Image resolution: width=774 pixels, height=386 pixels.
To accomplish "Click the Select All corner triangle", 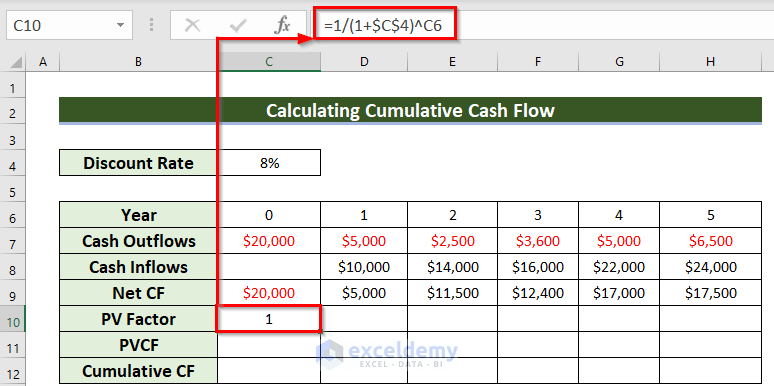I will click(16, 62).
